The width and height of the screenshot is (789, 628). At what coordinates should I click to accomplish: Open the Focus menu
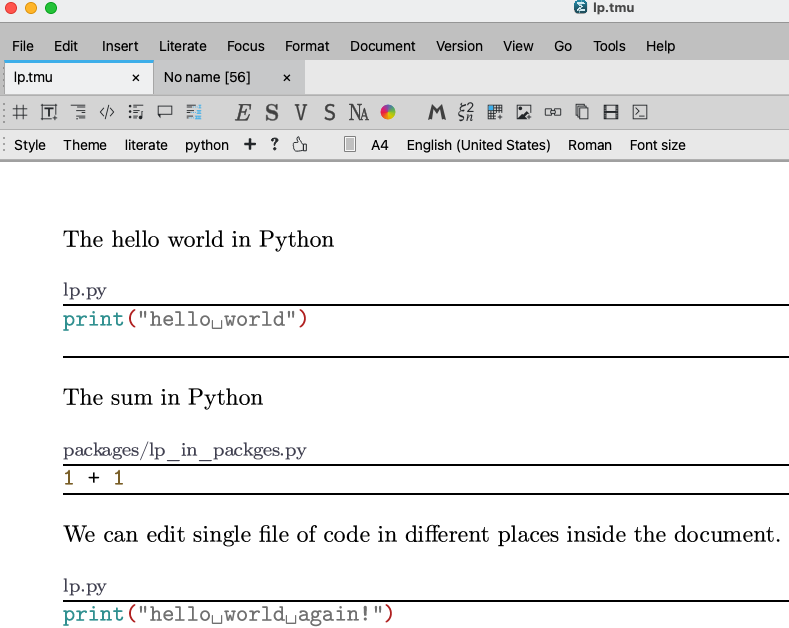coord(246,46)
